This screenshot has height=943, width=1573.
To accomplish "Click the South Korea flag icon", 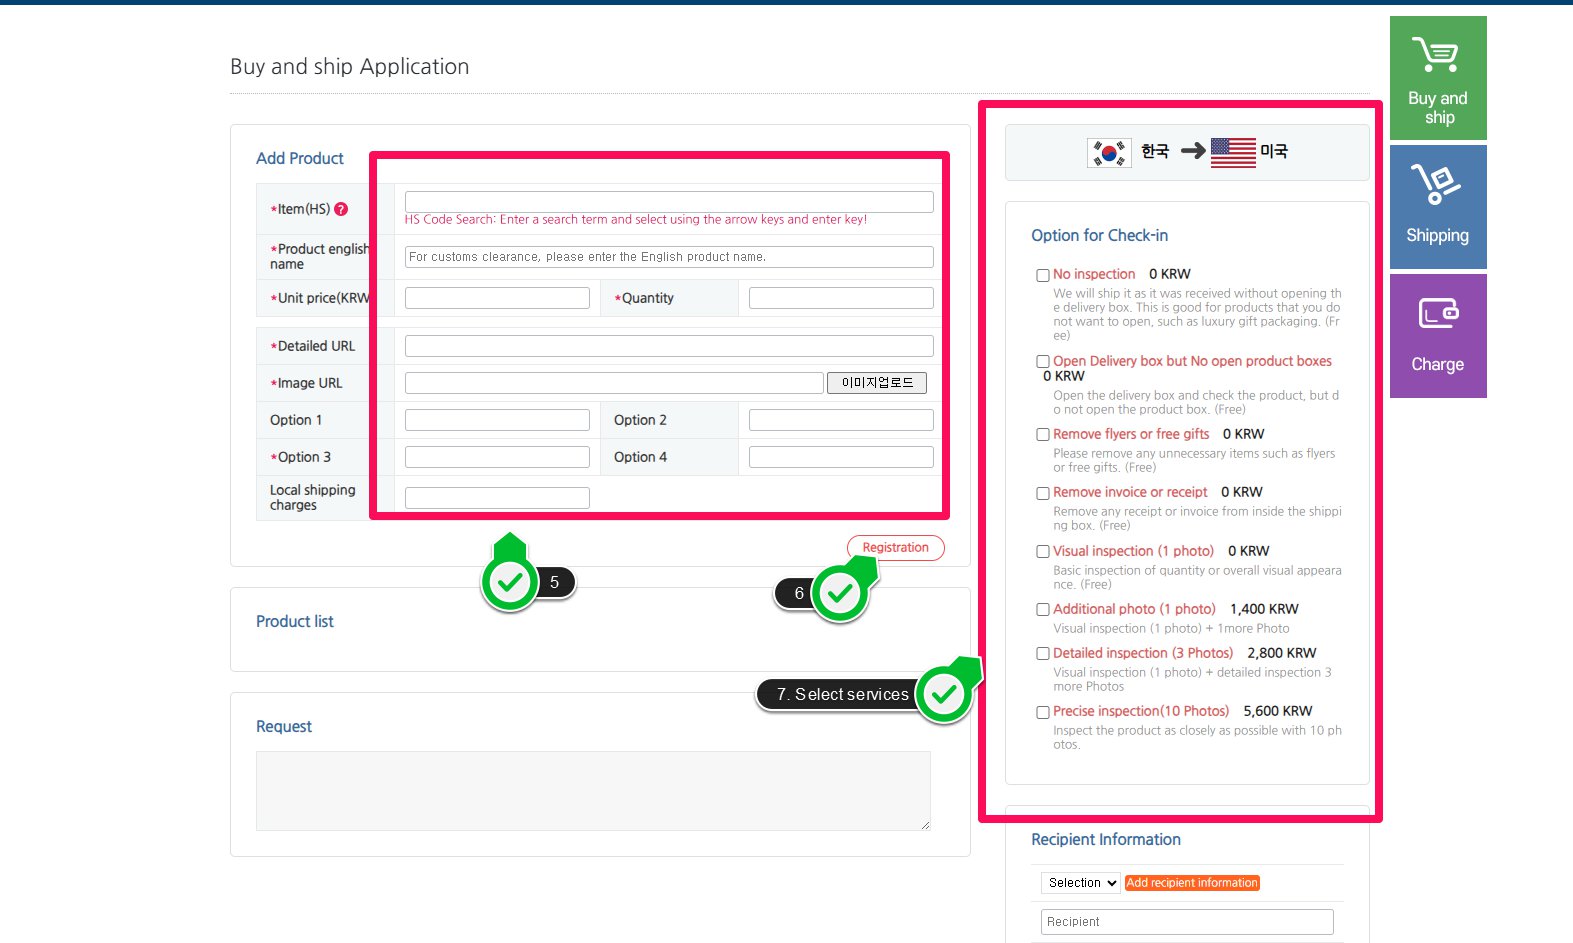I will (x=1109, y=152).
